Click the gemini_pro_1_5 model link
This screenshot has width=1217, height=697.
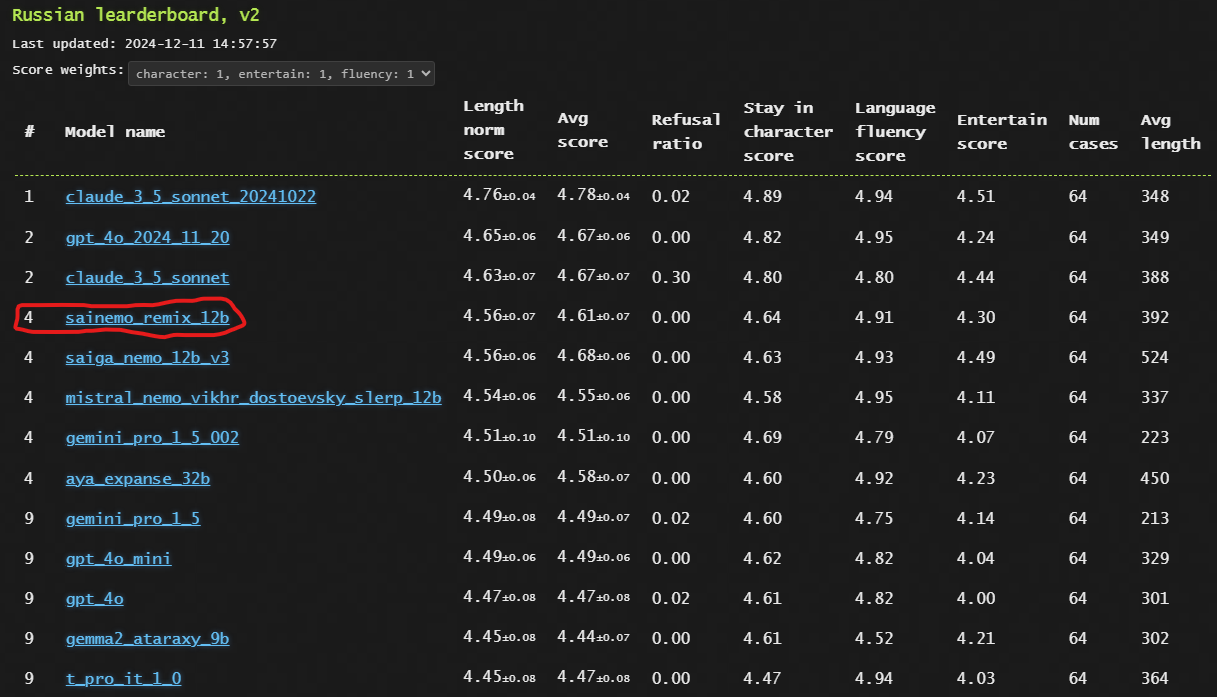(132, 518)
